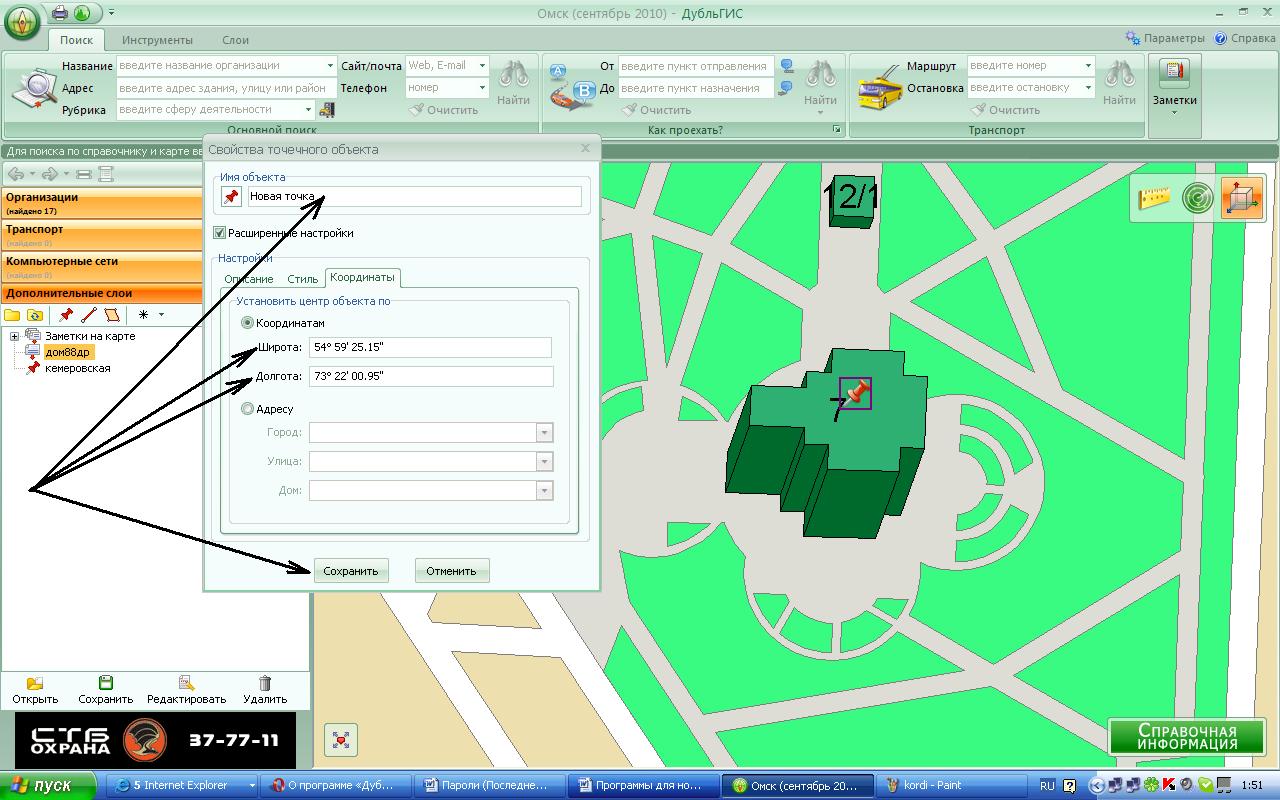
Task: Switch to the Описание tab
Action: coord(249,279)
